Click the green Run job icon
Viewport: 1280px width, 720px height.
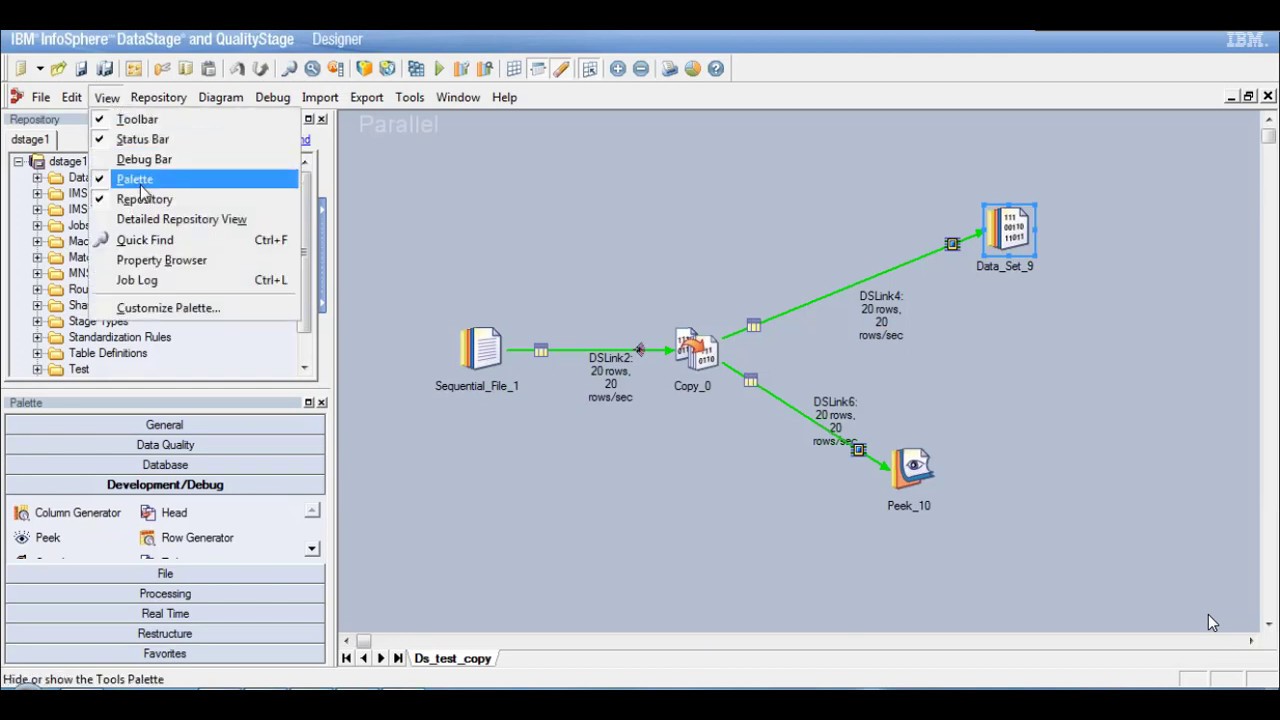point(439,68)
